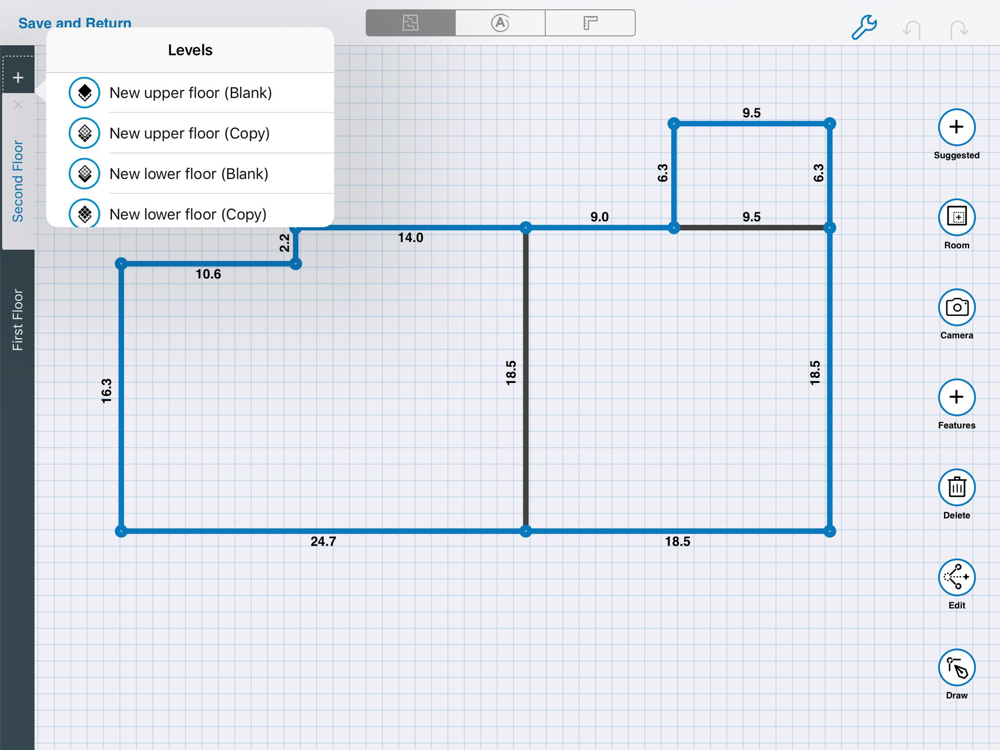Select the Edit nodes tool

956,577
